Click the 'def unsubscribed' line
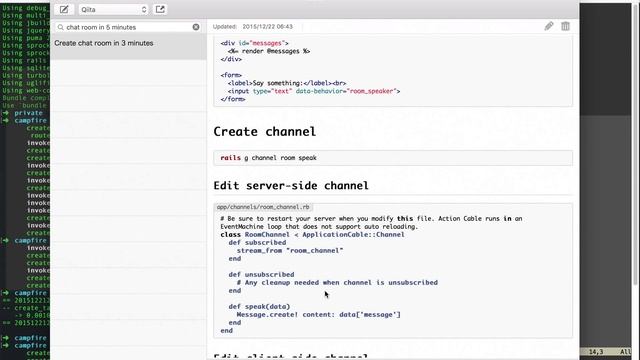The height and width of the screenshot is (360, 640). pyautogui.click(x=261, y=275)
